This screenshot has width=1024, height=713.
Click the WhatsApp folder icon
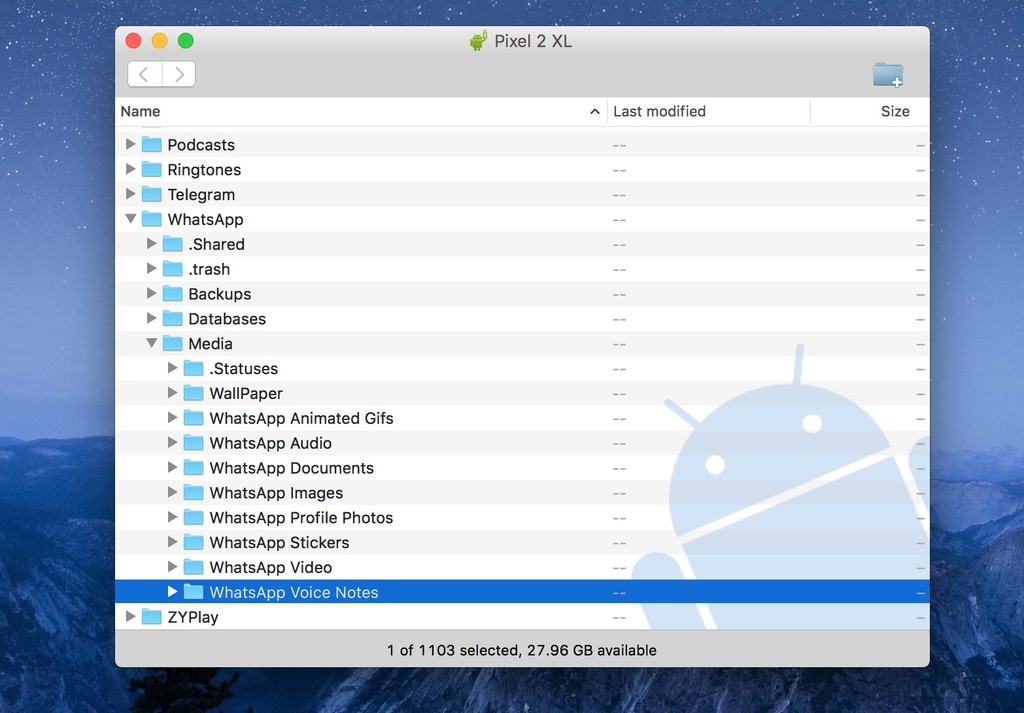click(x=152, y=219)
